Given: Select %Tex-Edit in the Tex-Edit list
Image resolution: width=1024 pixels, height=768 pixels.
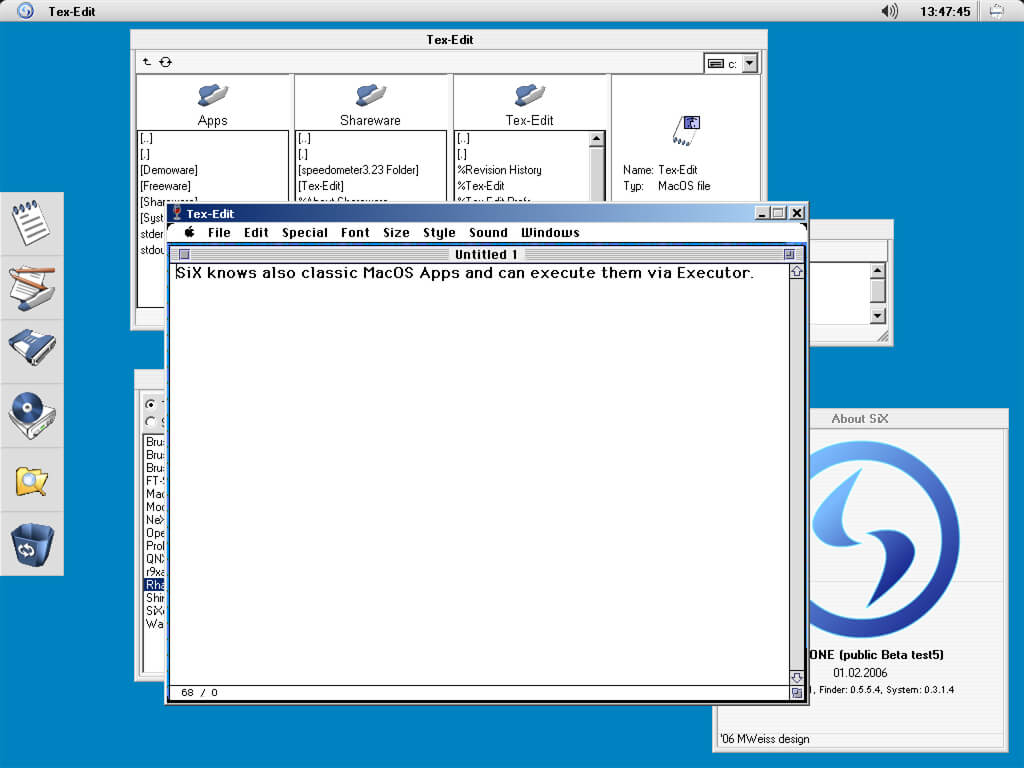Looking at the screenshot, I should (x=480, y=186).
